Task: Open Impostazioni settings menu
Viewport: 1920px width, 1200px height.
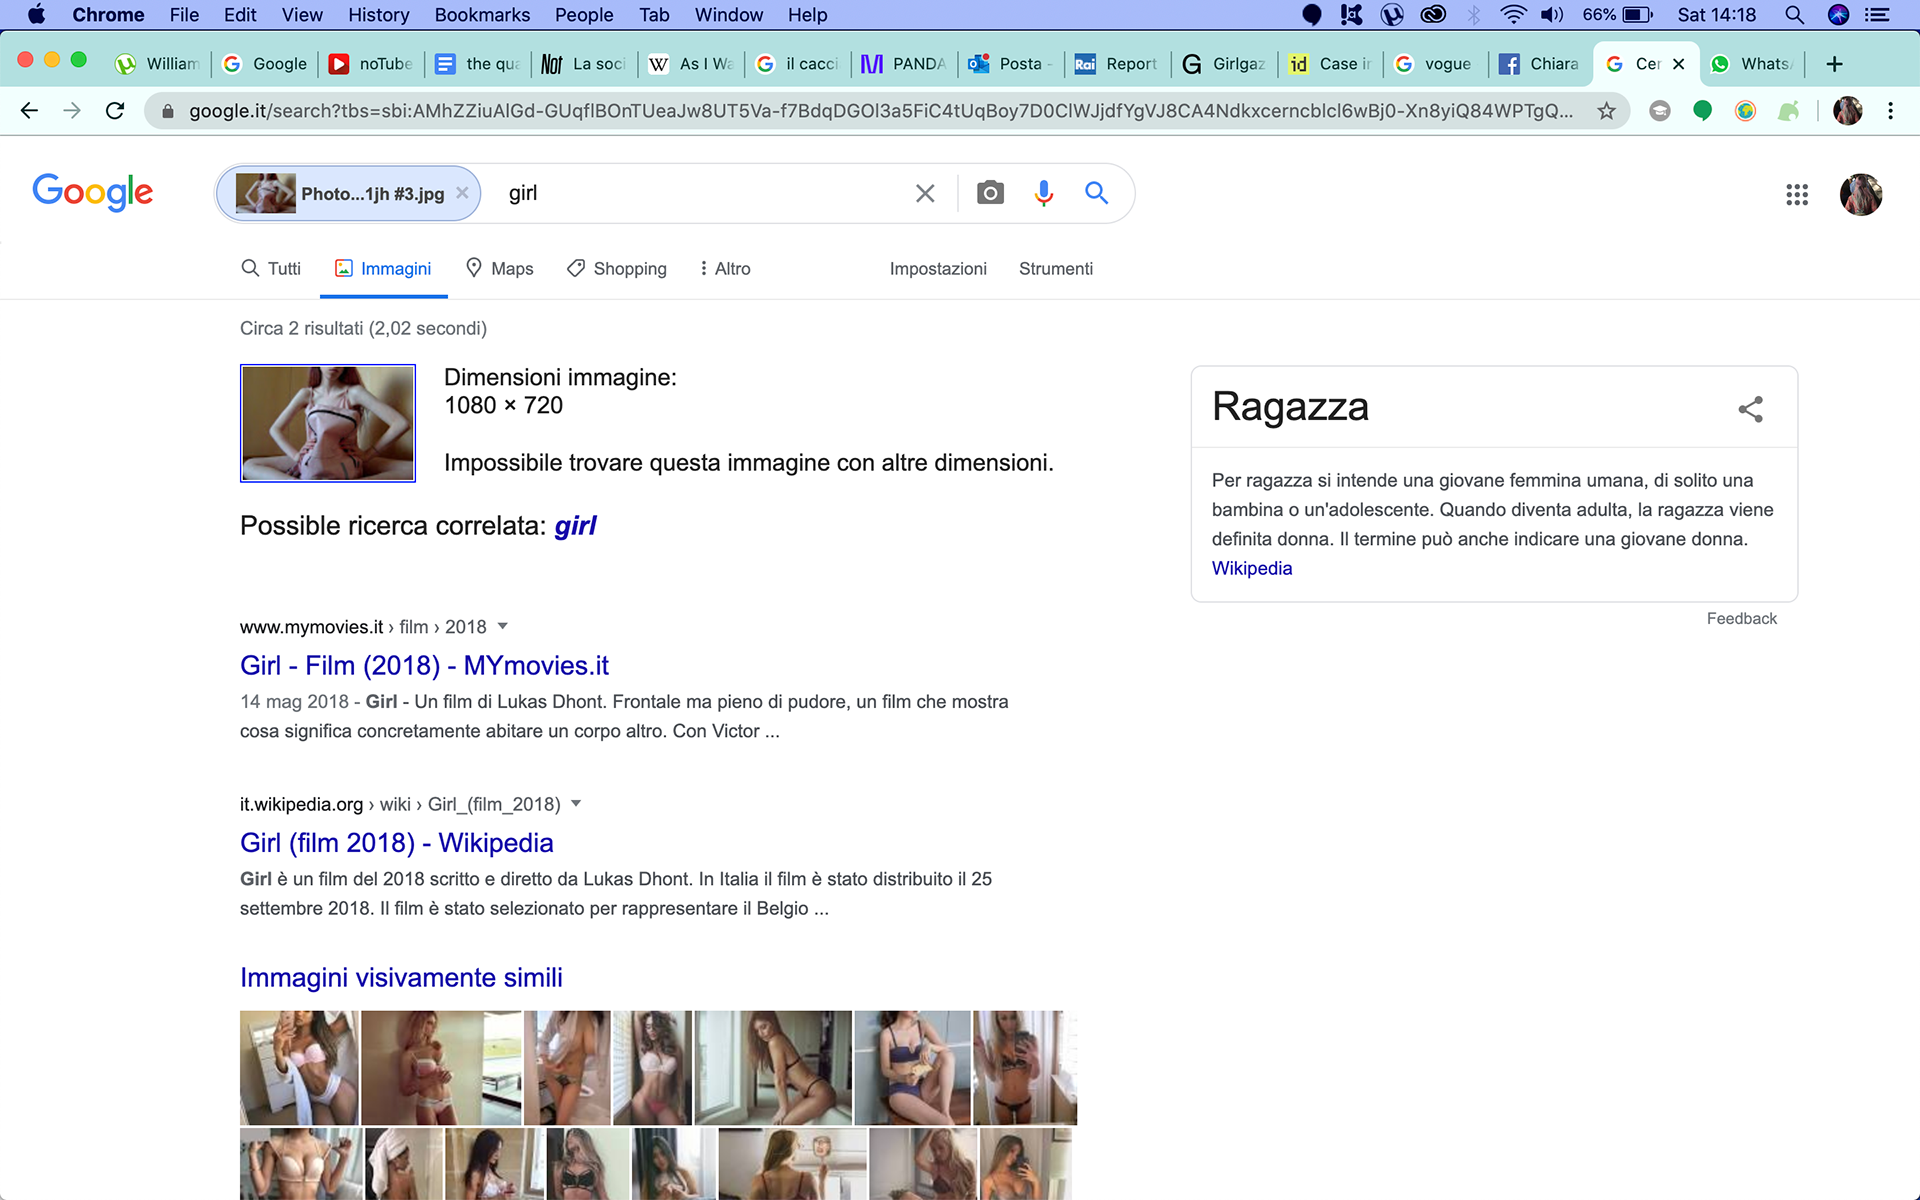Action: point(938,268)
